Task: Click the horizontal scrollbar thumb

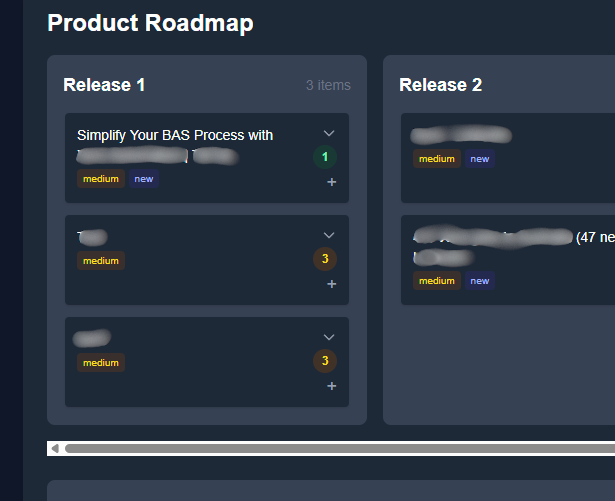Action: pyautogui.click(x=340, y=448)
